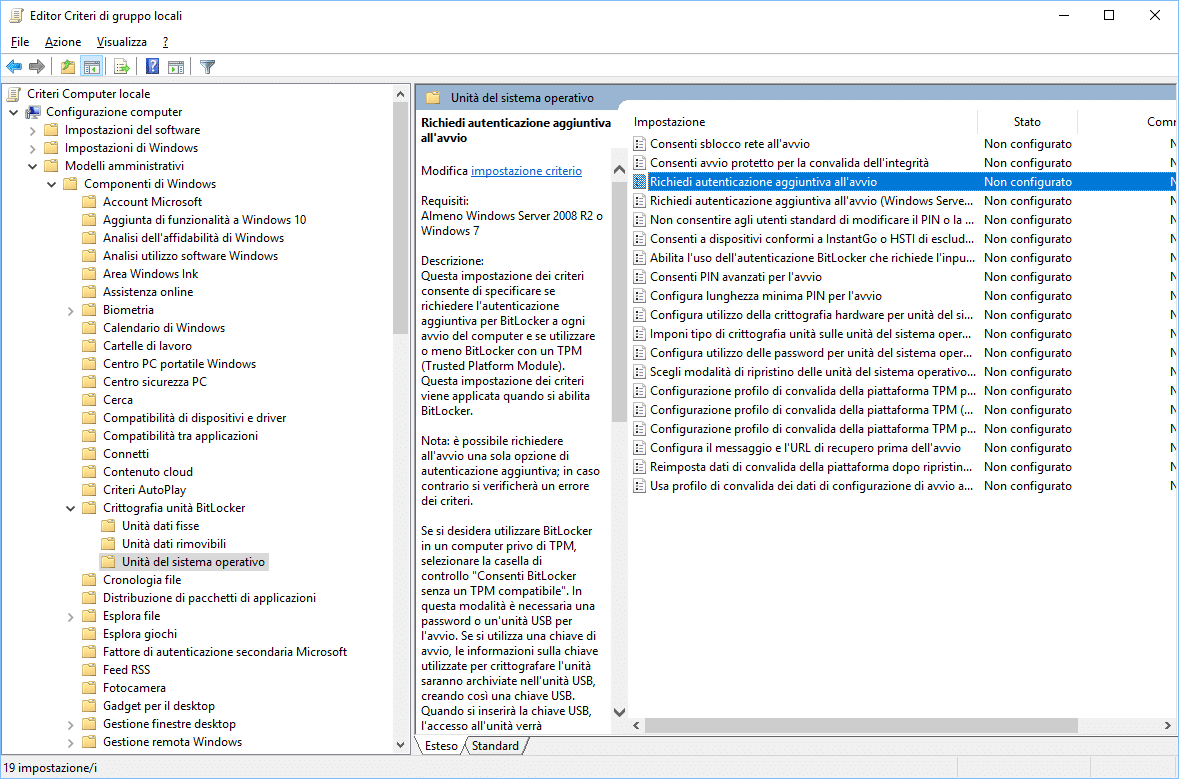
Task: Open the Azione menu
Action: (x=63, y=42)
